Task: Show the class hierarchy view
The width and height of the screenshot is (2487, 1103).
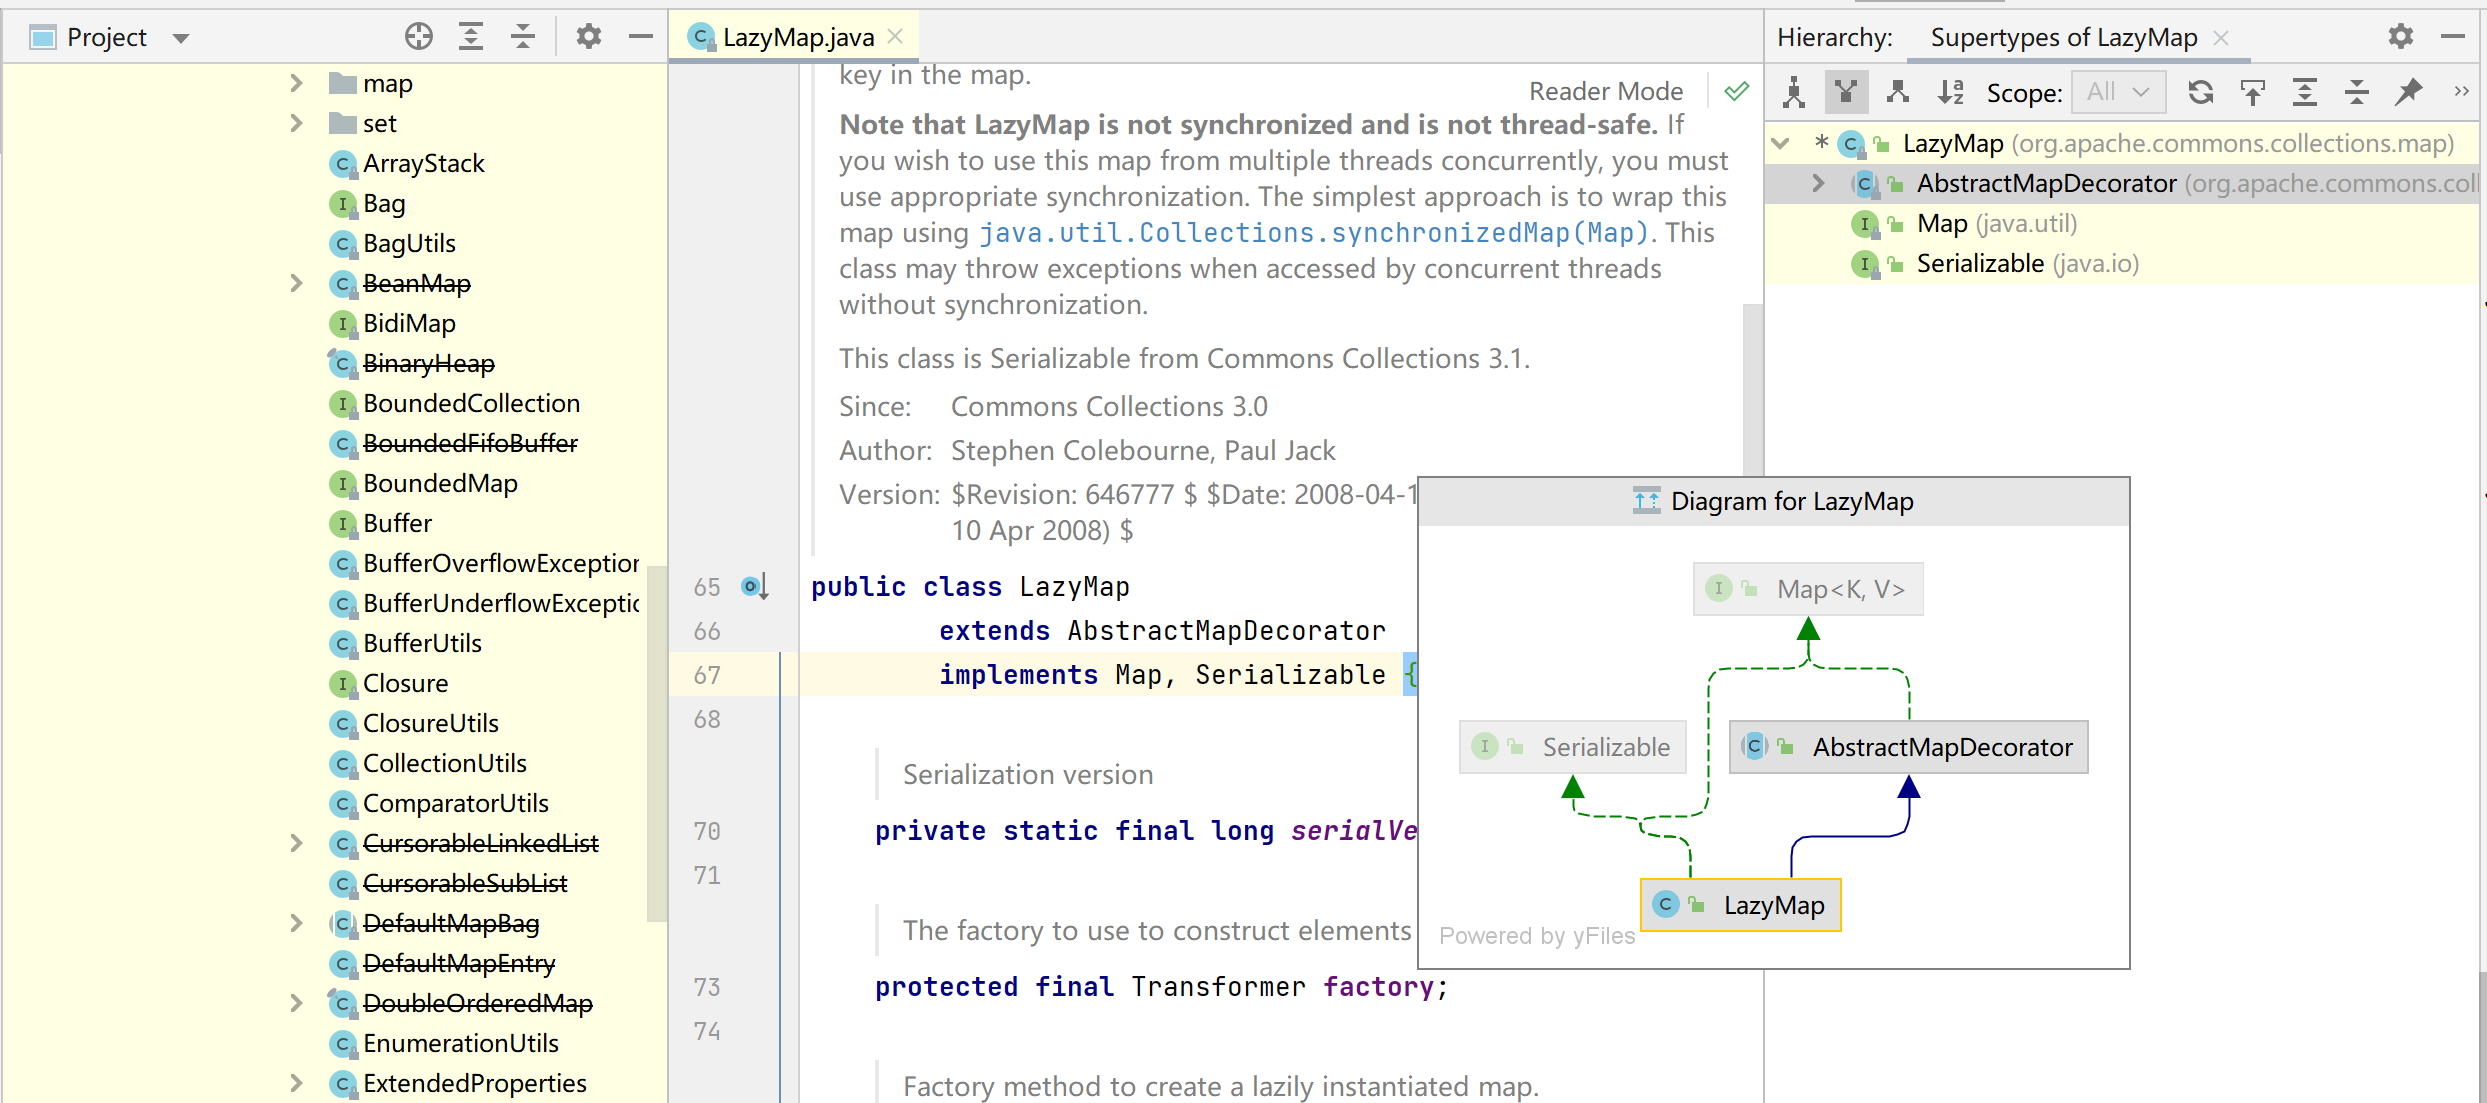Action: coord(1794,92)
